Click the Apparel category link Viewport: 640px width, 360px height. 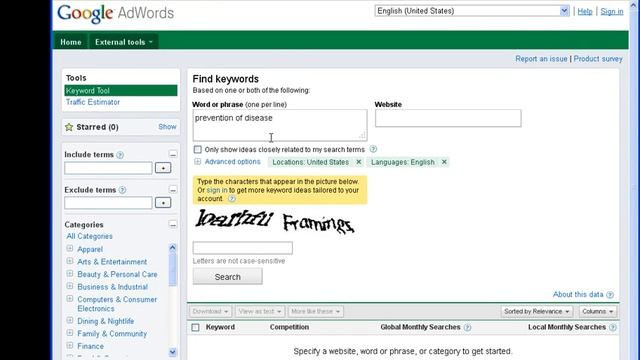coord(90,249)
